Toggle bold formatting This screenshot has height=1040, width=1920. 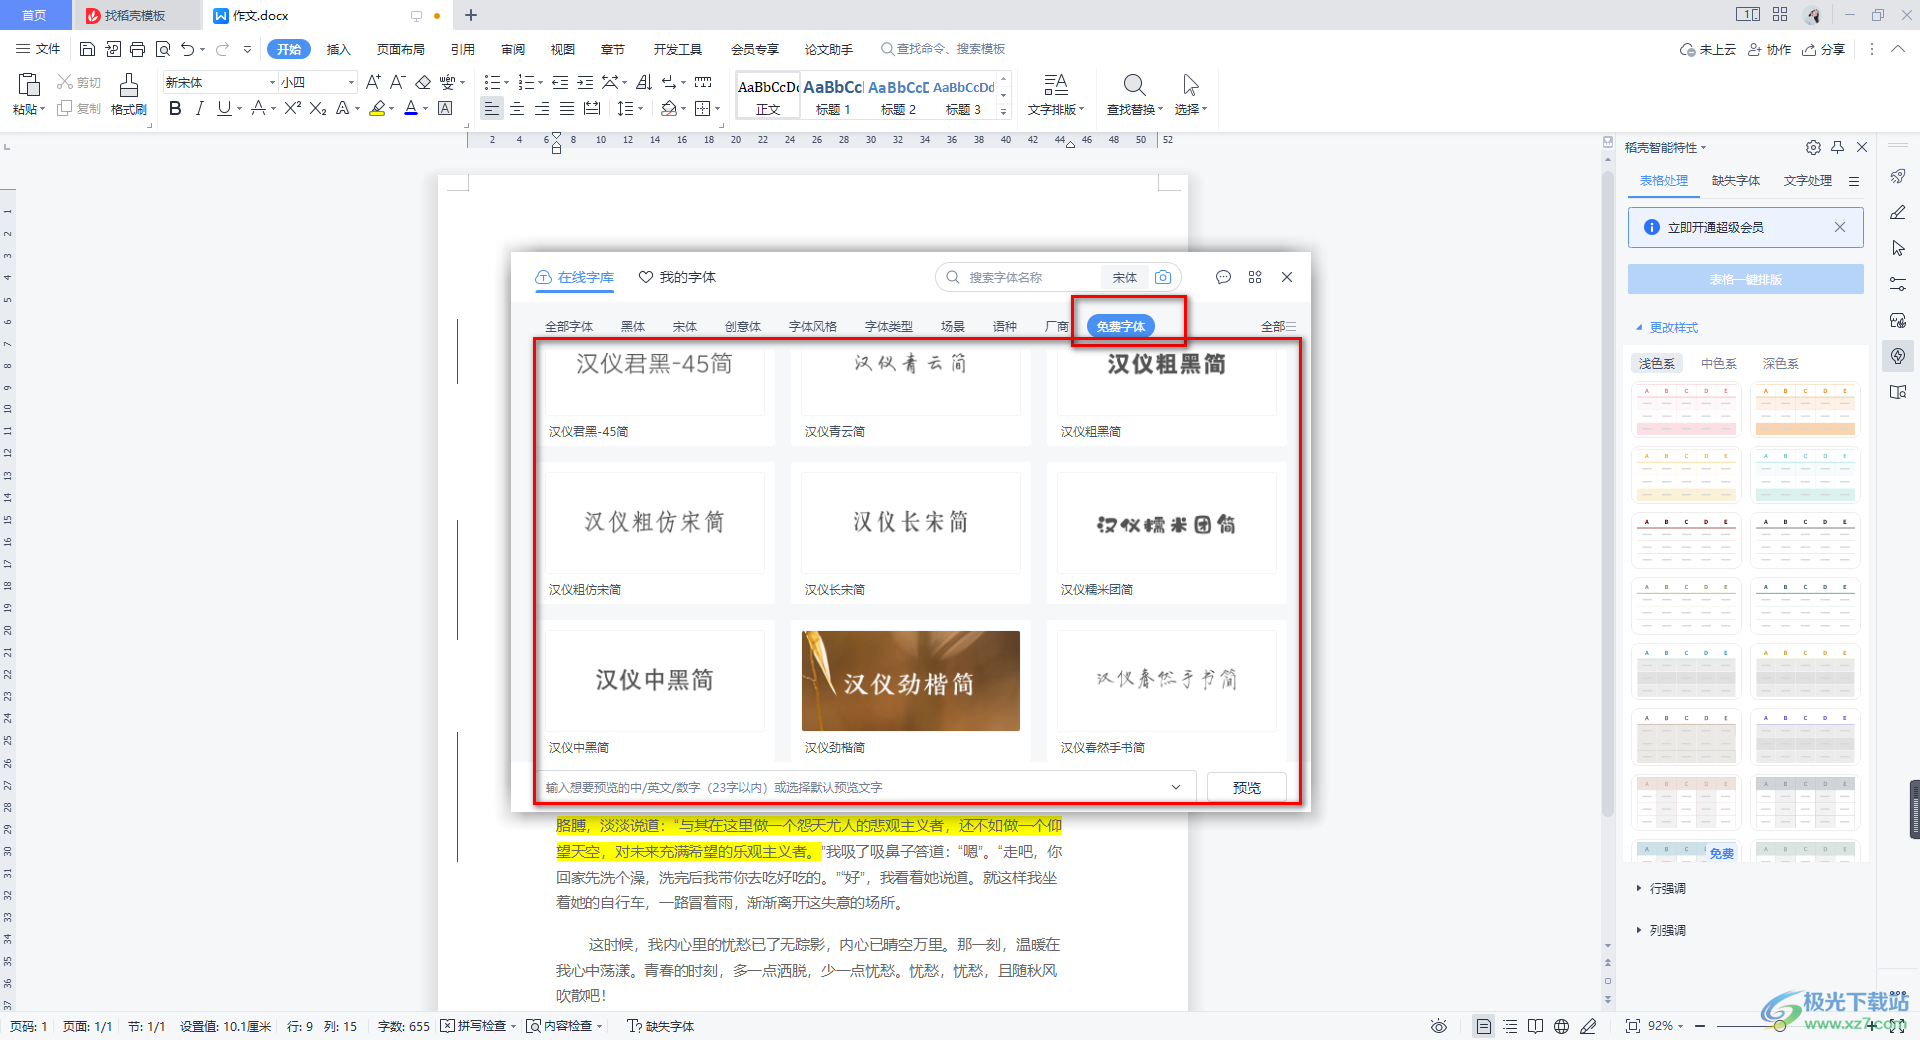[x=175, y=108]
